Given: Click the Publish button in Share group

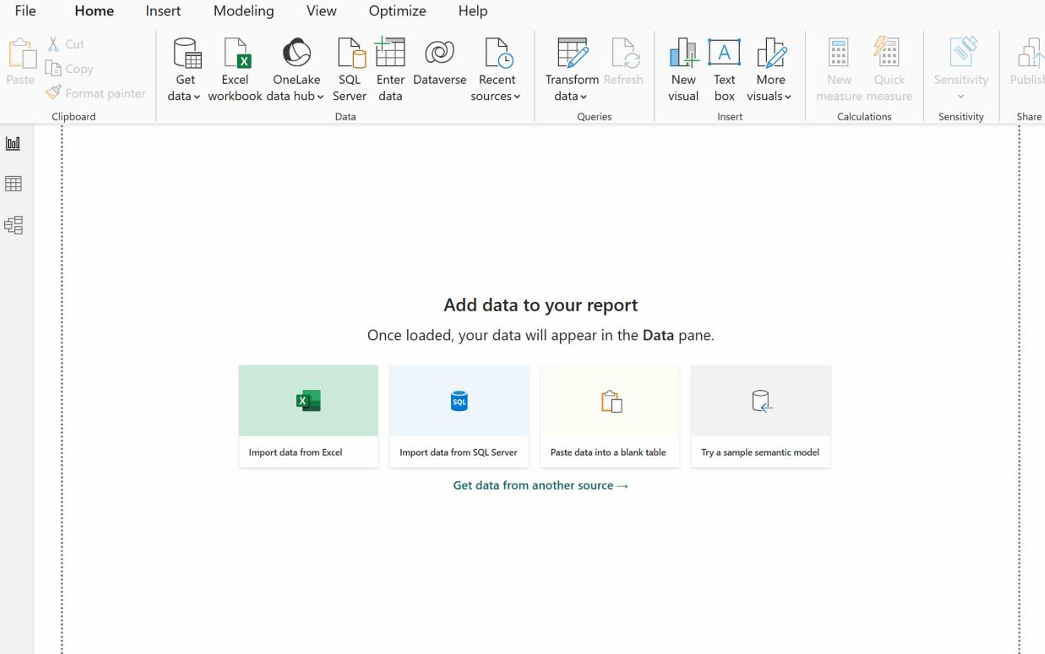Looking at the screenshot, I should point(1027,62).
